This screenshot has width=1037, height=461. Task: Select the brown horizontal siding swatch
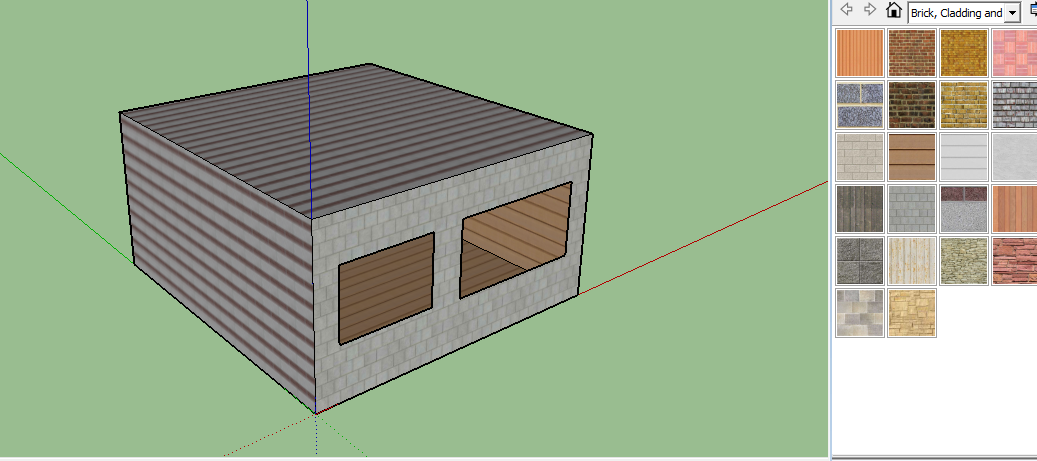tap(912, 157)
